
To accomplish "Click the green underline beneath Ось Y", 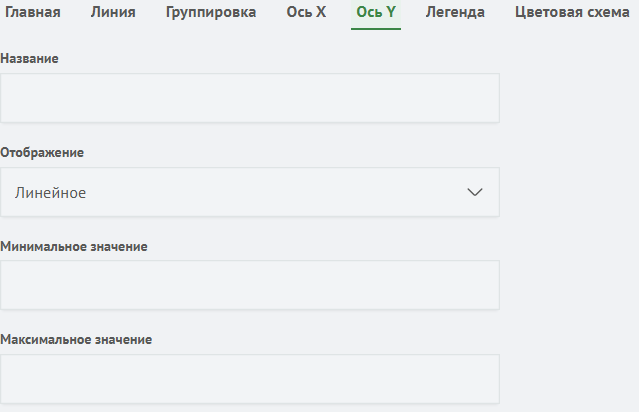I will pyautogui.click(x=376, y=29).
